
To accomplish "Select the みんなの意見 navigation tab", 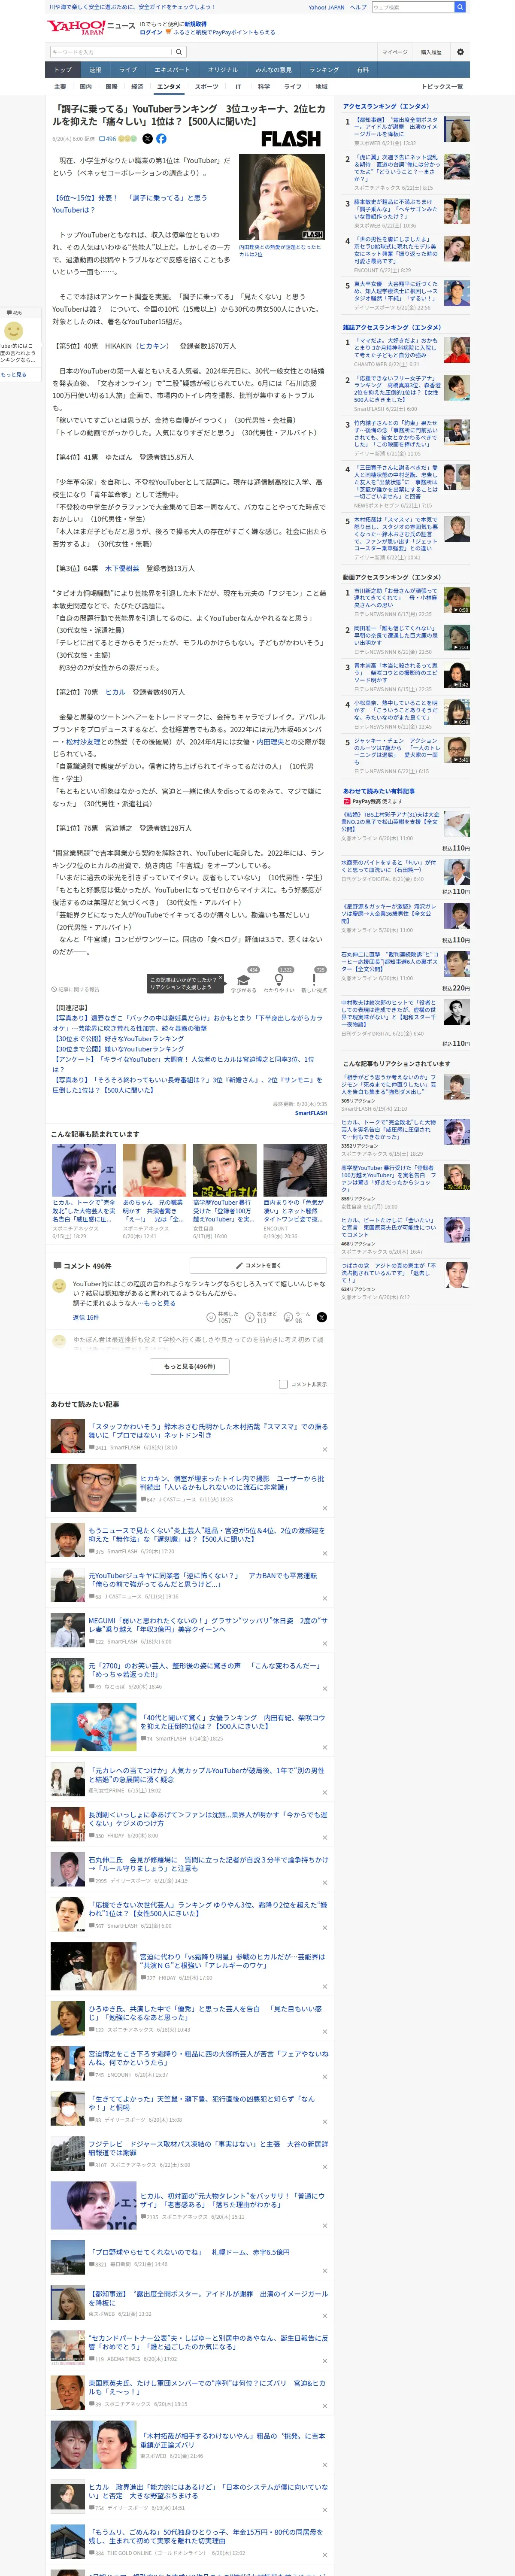I will [273, 70].
